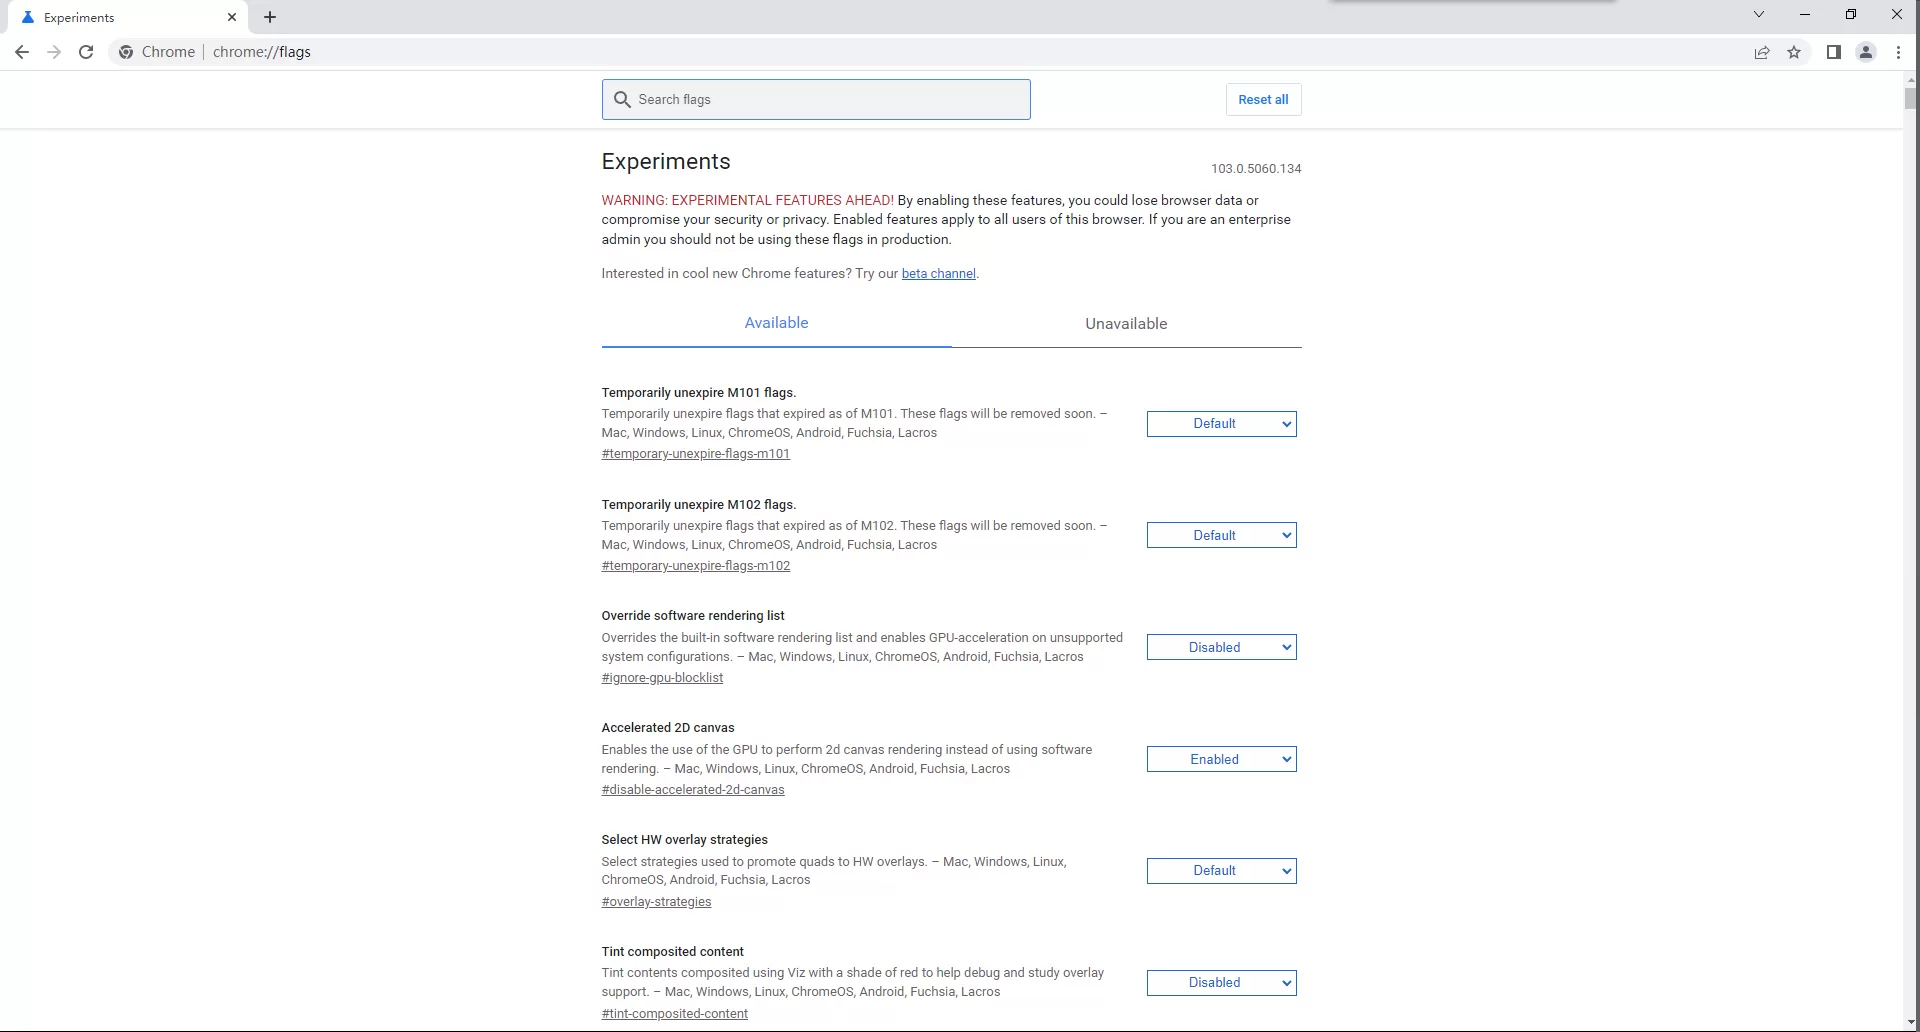Click the Temporarily unexpire M102 flags title

click(x=699, y=505)
